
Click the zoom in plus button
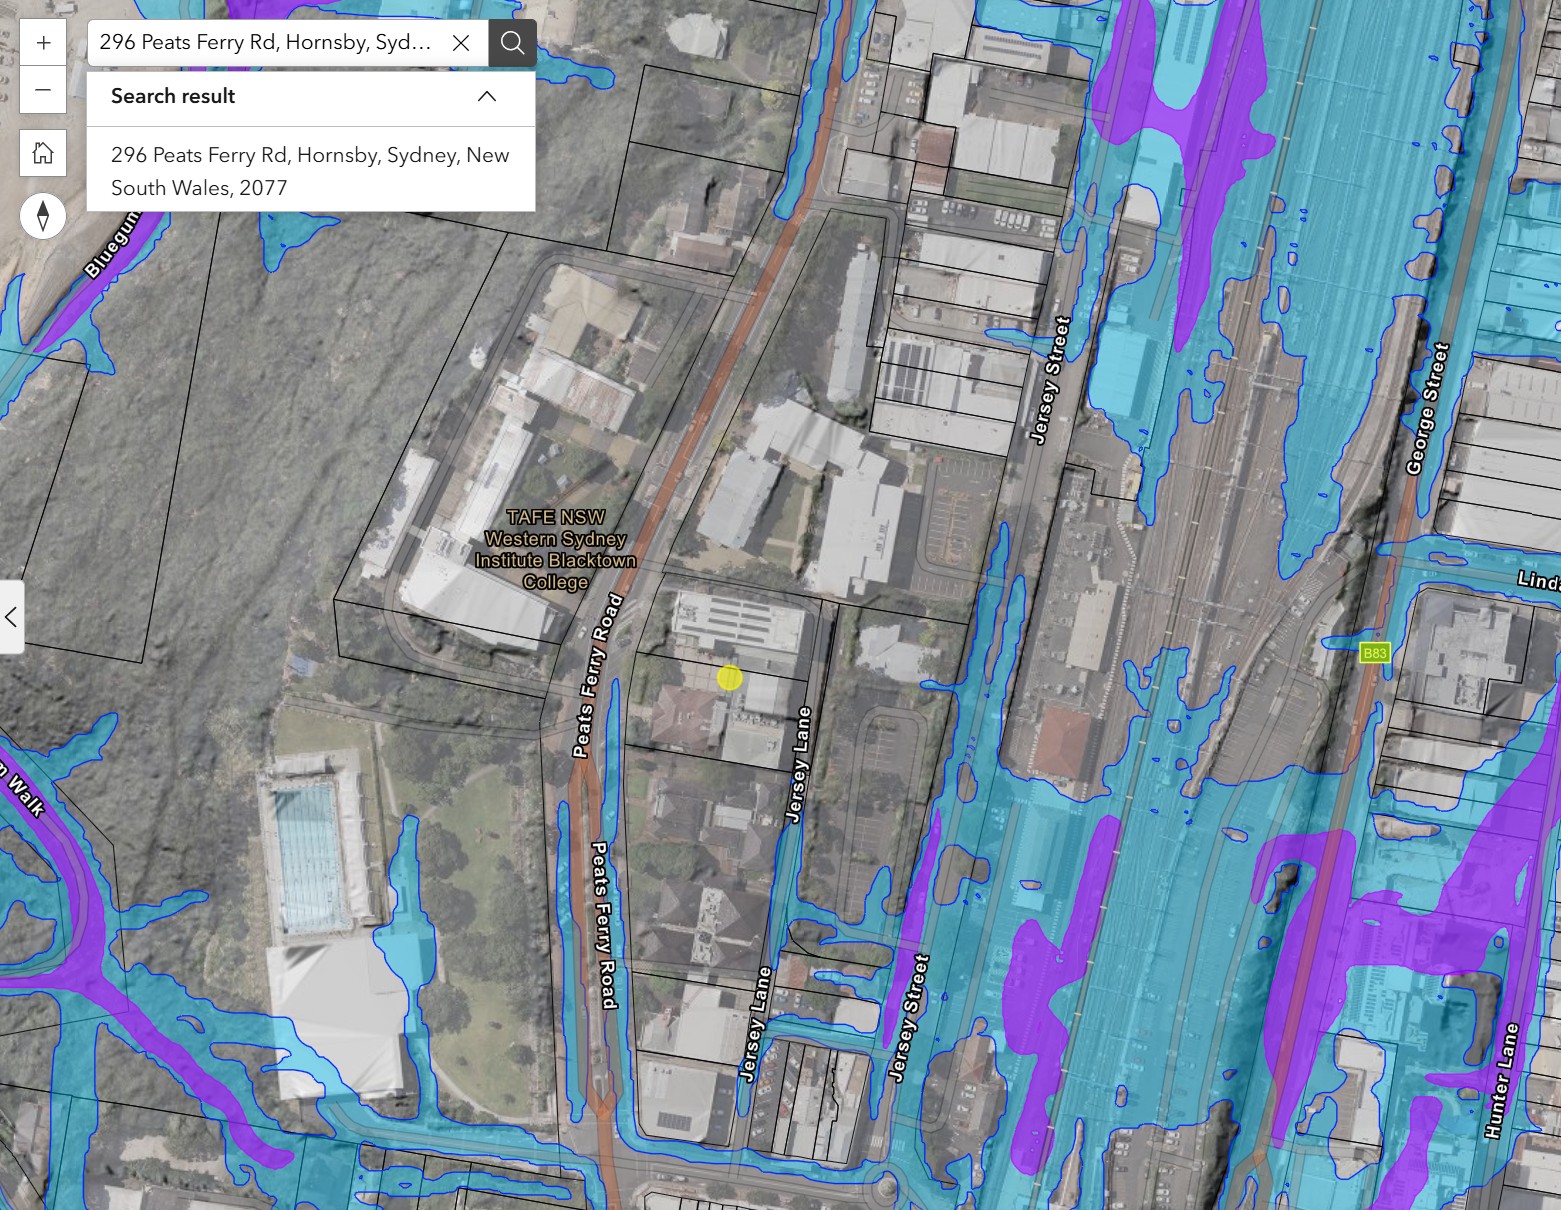click(43, 43)
